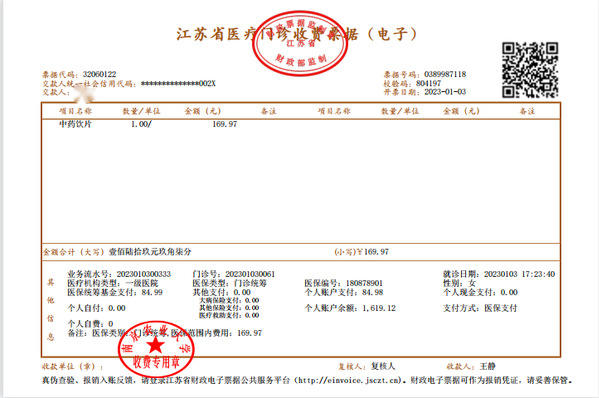Click the red 财政部监制 oval seal

coord(300,43)
